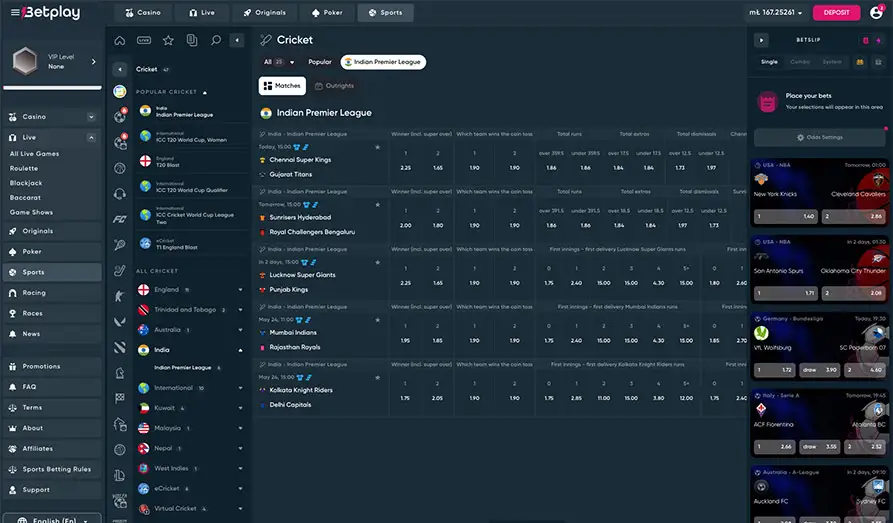Viewport: 893px width, 523px height.
Task: Collapse the Popular Cricket section
Action: point(205,92)
